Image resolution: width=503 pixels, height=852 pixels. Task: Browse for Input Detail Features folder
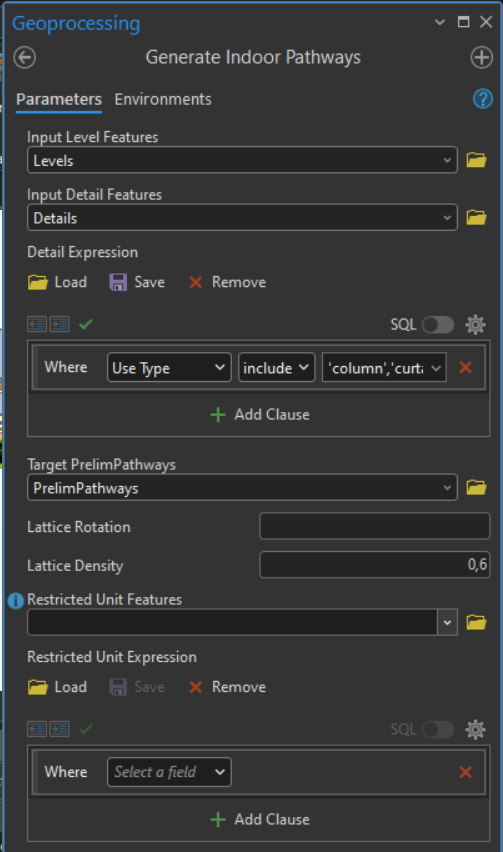476,218
